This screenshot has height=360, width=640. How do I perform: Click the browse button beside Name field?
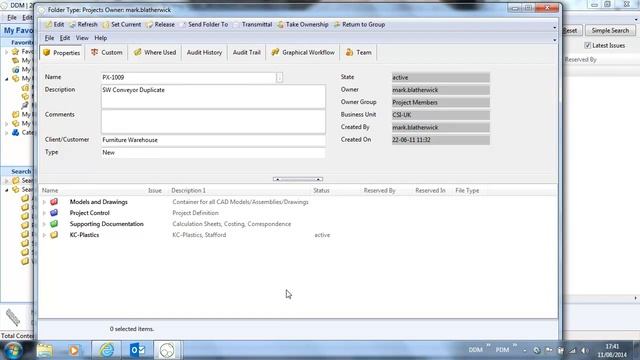tap(280, 78)
